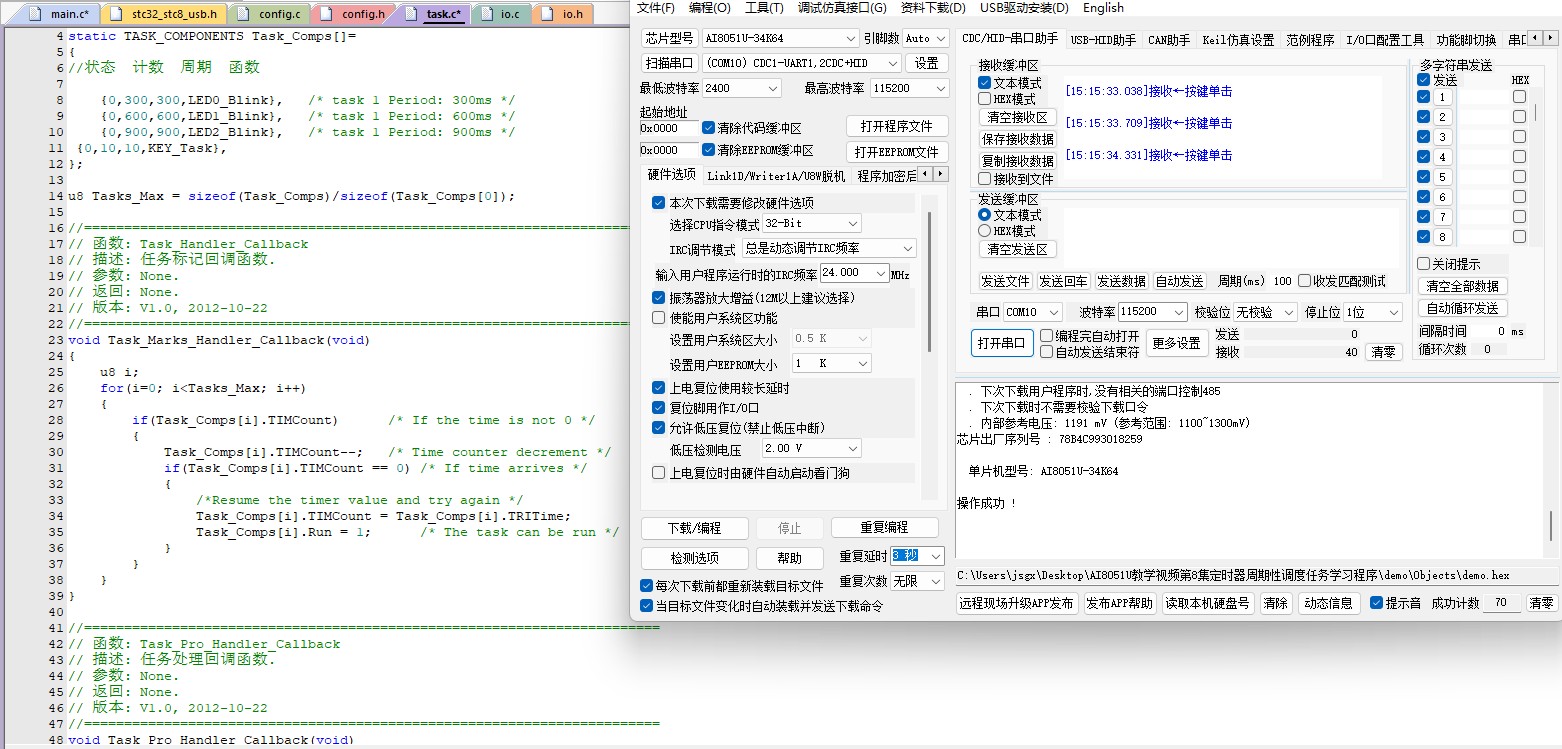Enable 使能用户系统区功能 checkbox
Image resolution: width=1562 pixels, height=749 pixels.
pos(658,318)
